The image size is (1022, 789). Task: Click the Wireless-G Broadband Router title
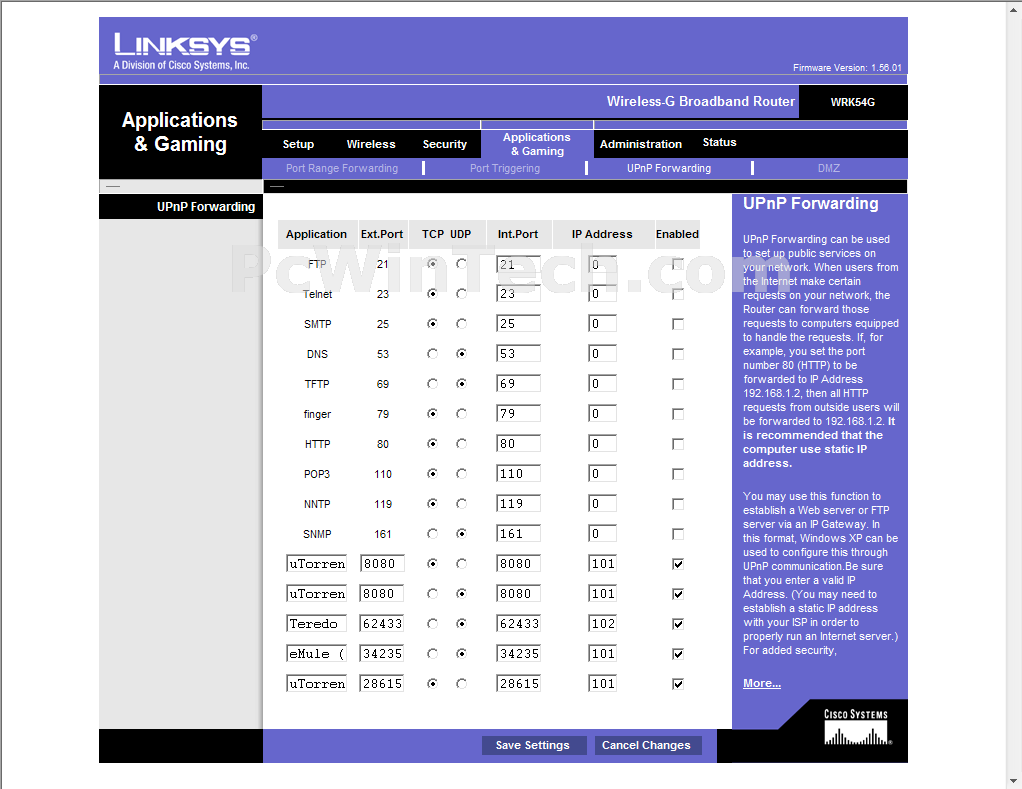click(701, 102)
